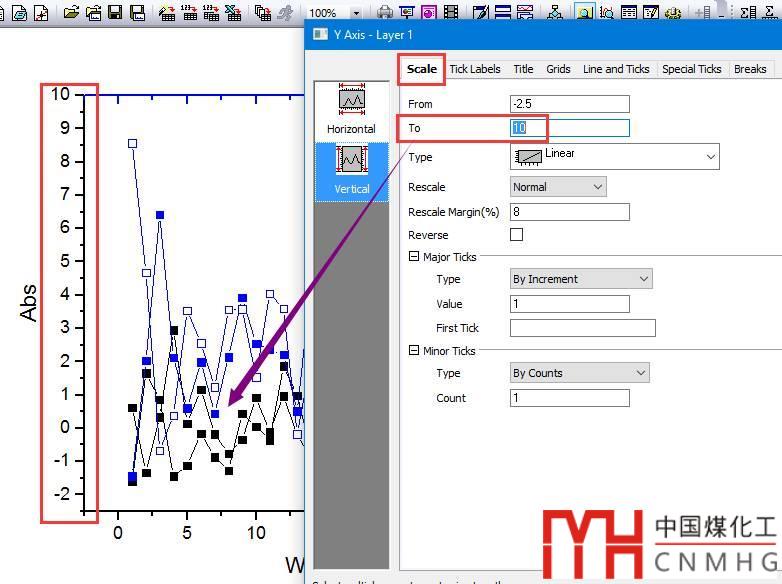The height and width of the screenshot is (584, 782).
Task: Click the Import single ASCII icon
Action: [189, 12]
